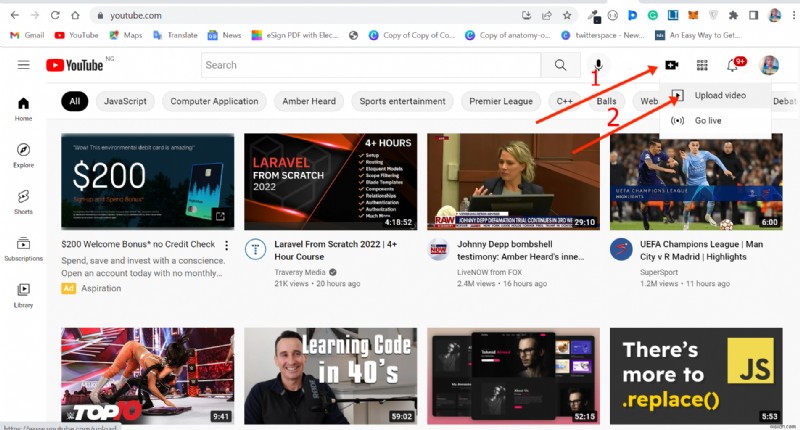Image resolution: width=800 pixels, height=430 pixels.
Task: Click the LiveNOW from FOX channel avatar
Action: [x=438, y=249]
